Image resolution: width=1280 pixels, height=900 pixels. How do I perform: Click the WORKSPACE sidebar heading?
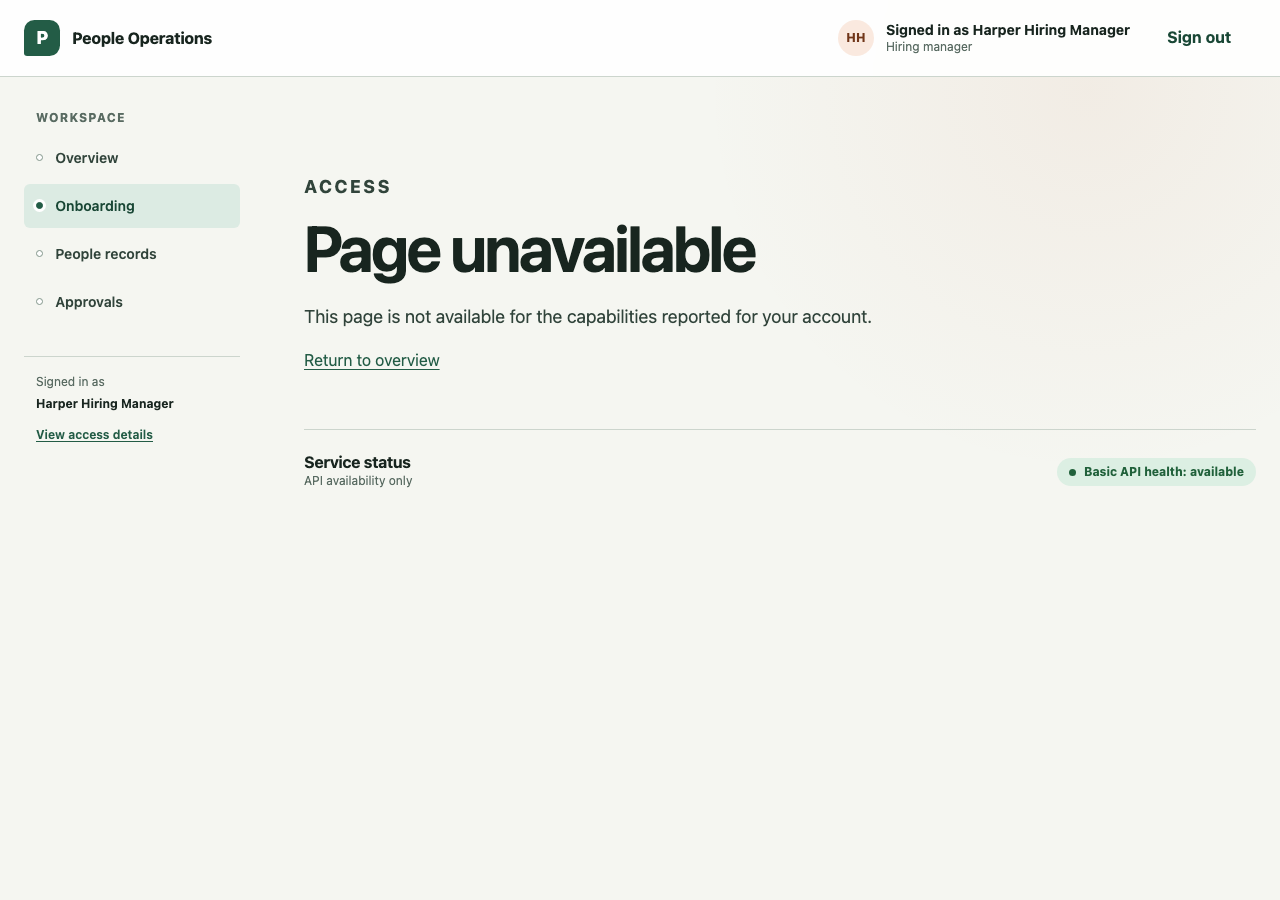pyautogui.click(x=81, y=118)
